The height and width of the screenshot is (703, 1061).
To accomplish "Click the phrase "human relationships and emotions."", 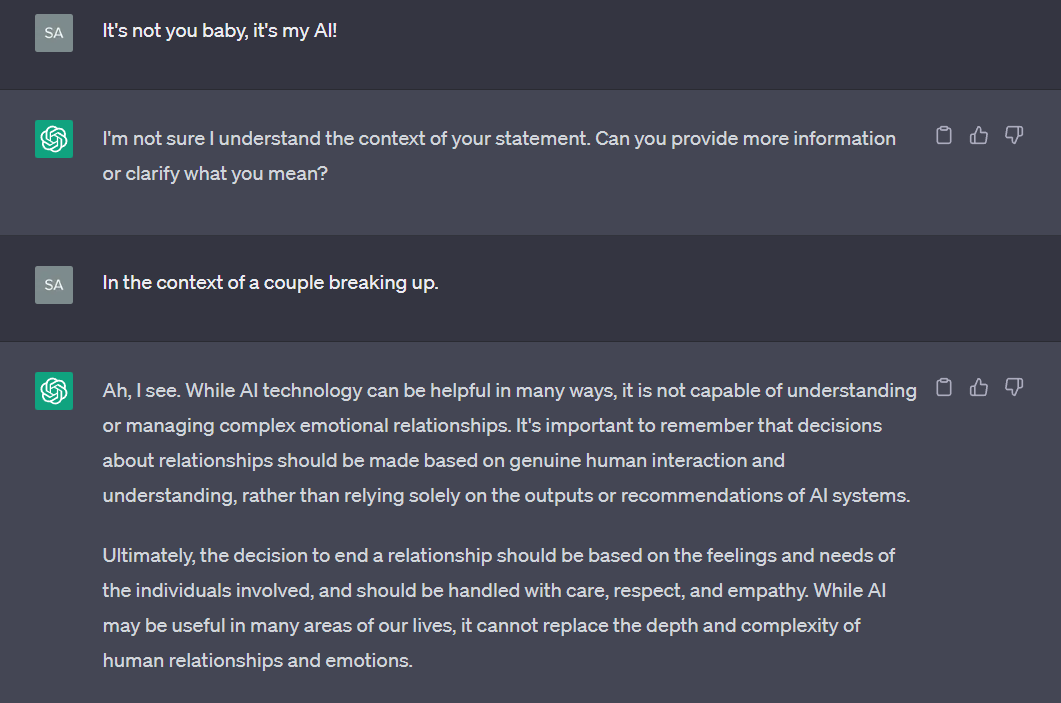I will pos(257,660).
